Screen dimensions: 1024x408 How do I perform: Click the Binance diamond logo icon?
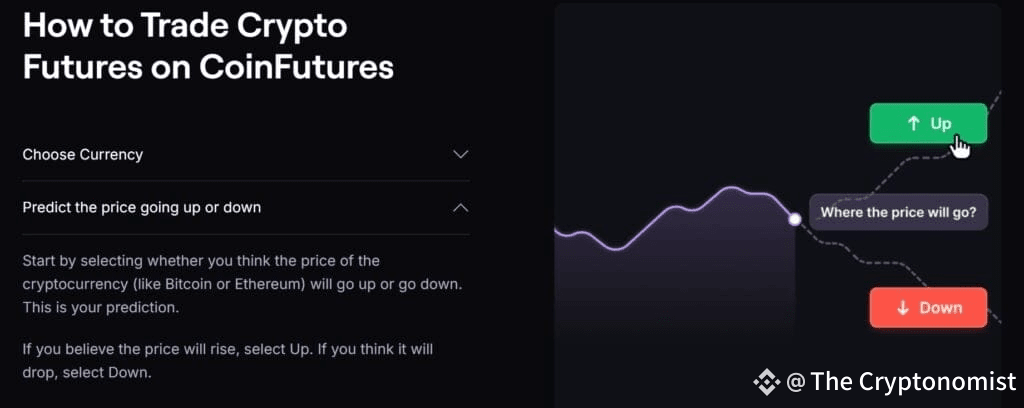[767, 381]
